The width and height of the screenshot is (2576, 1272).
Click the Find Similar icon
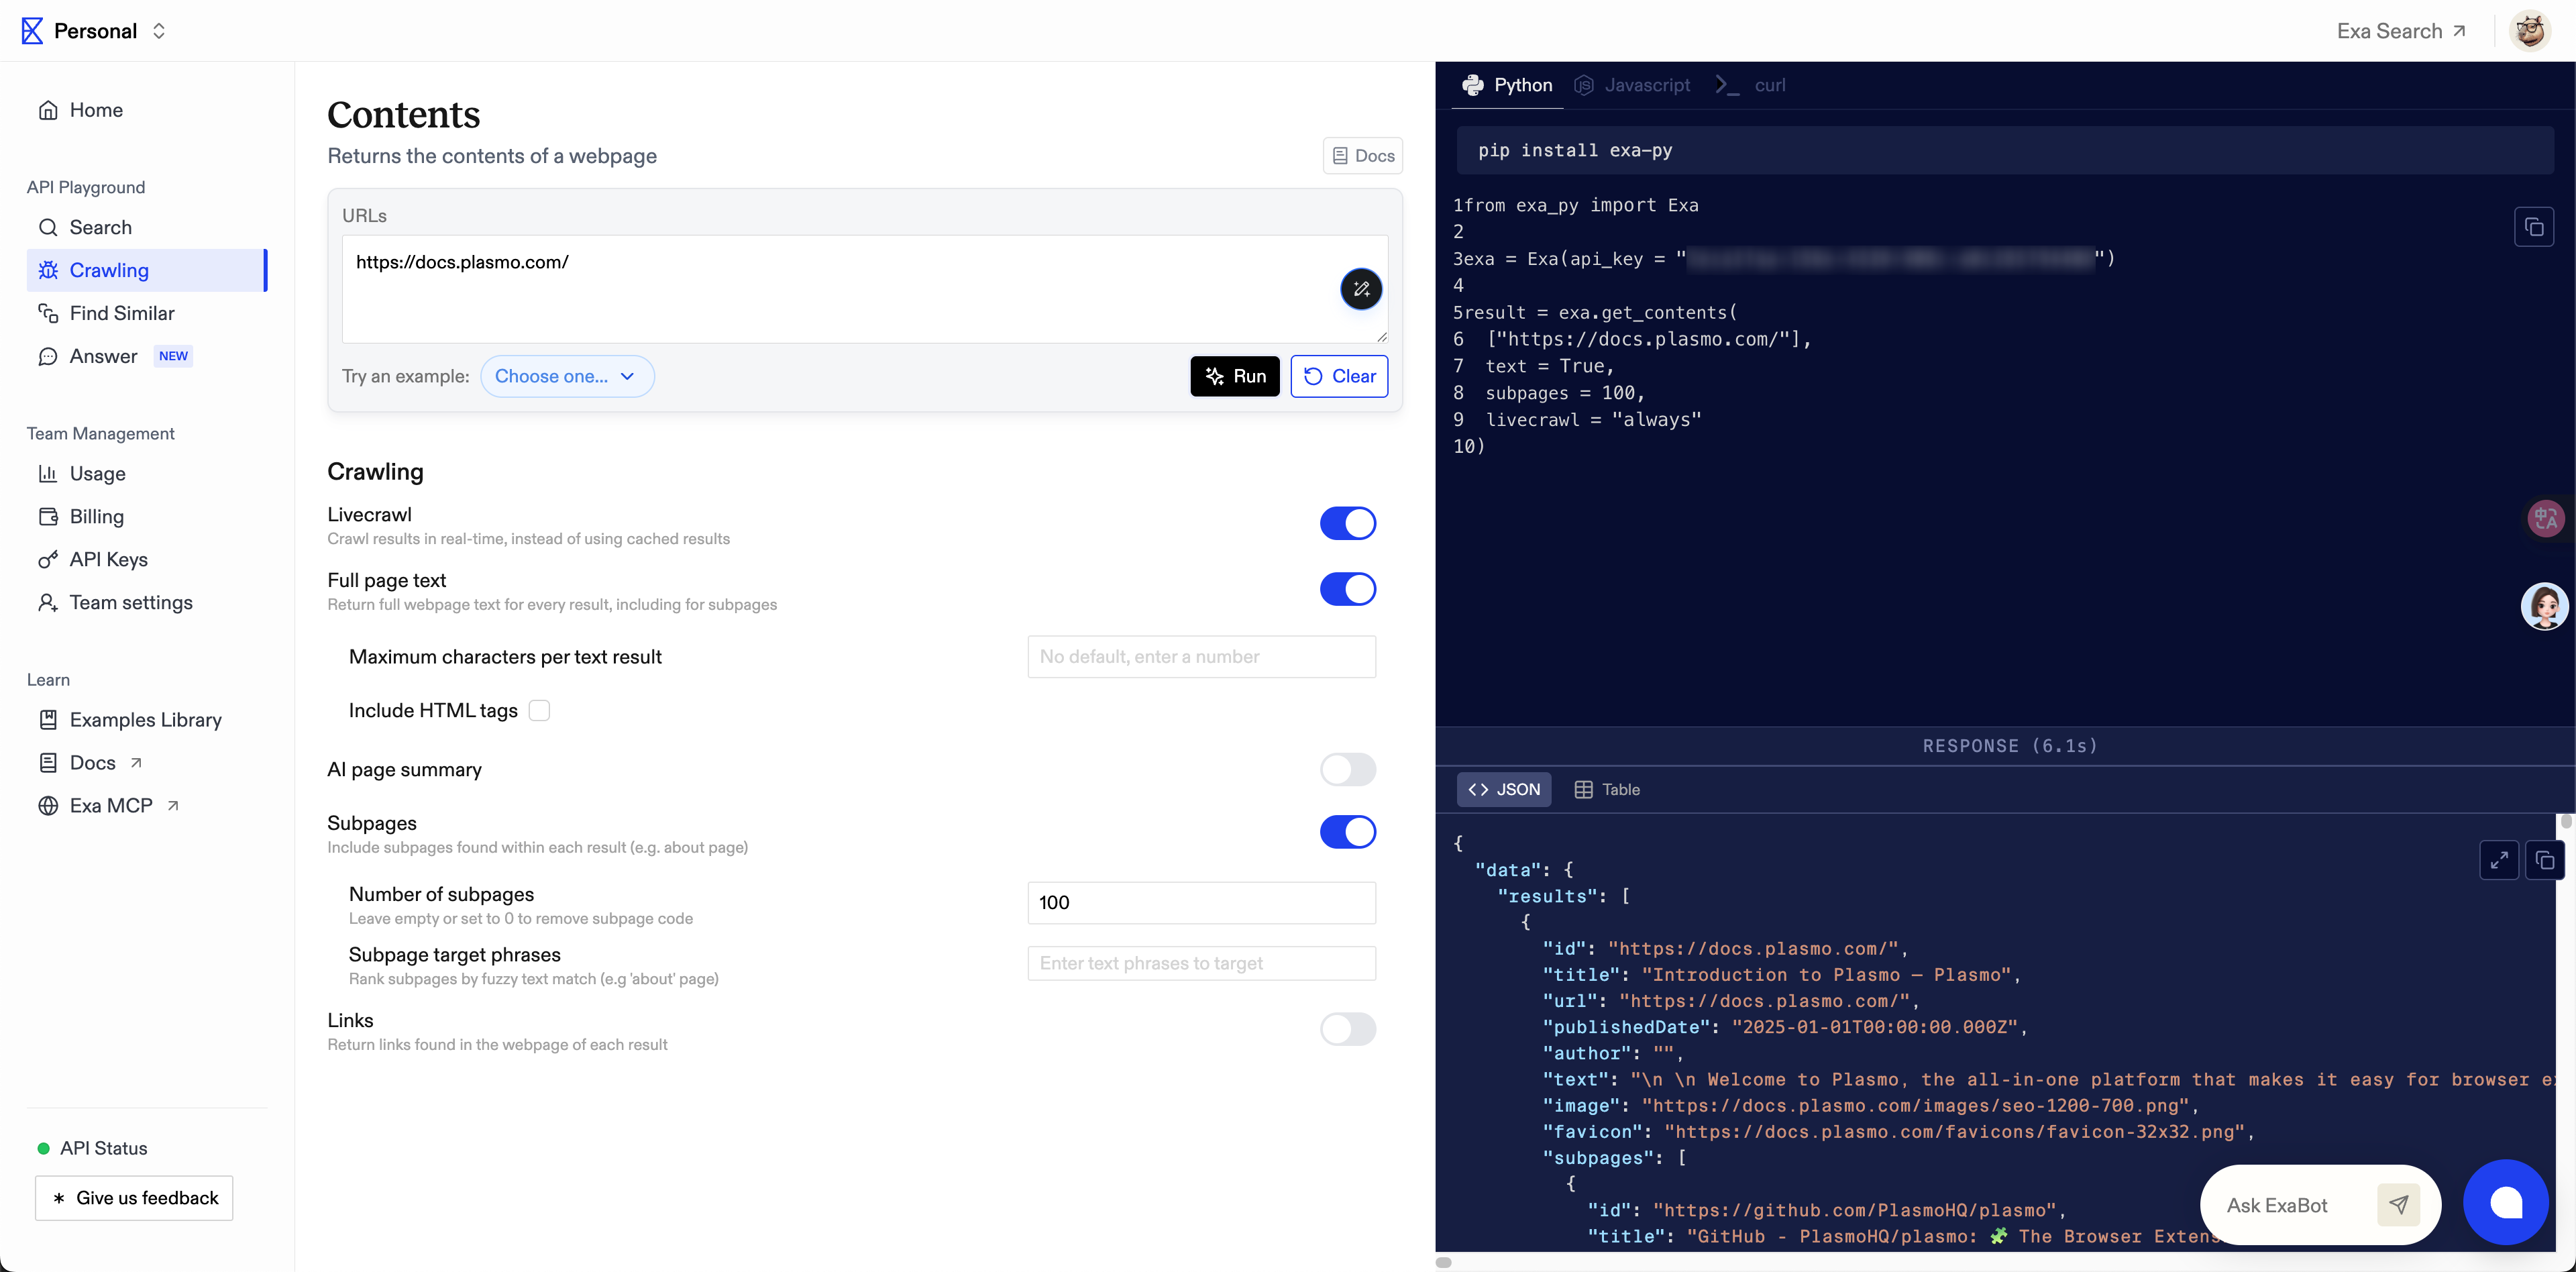click(48, 313)
